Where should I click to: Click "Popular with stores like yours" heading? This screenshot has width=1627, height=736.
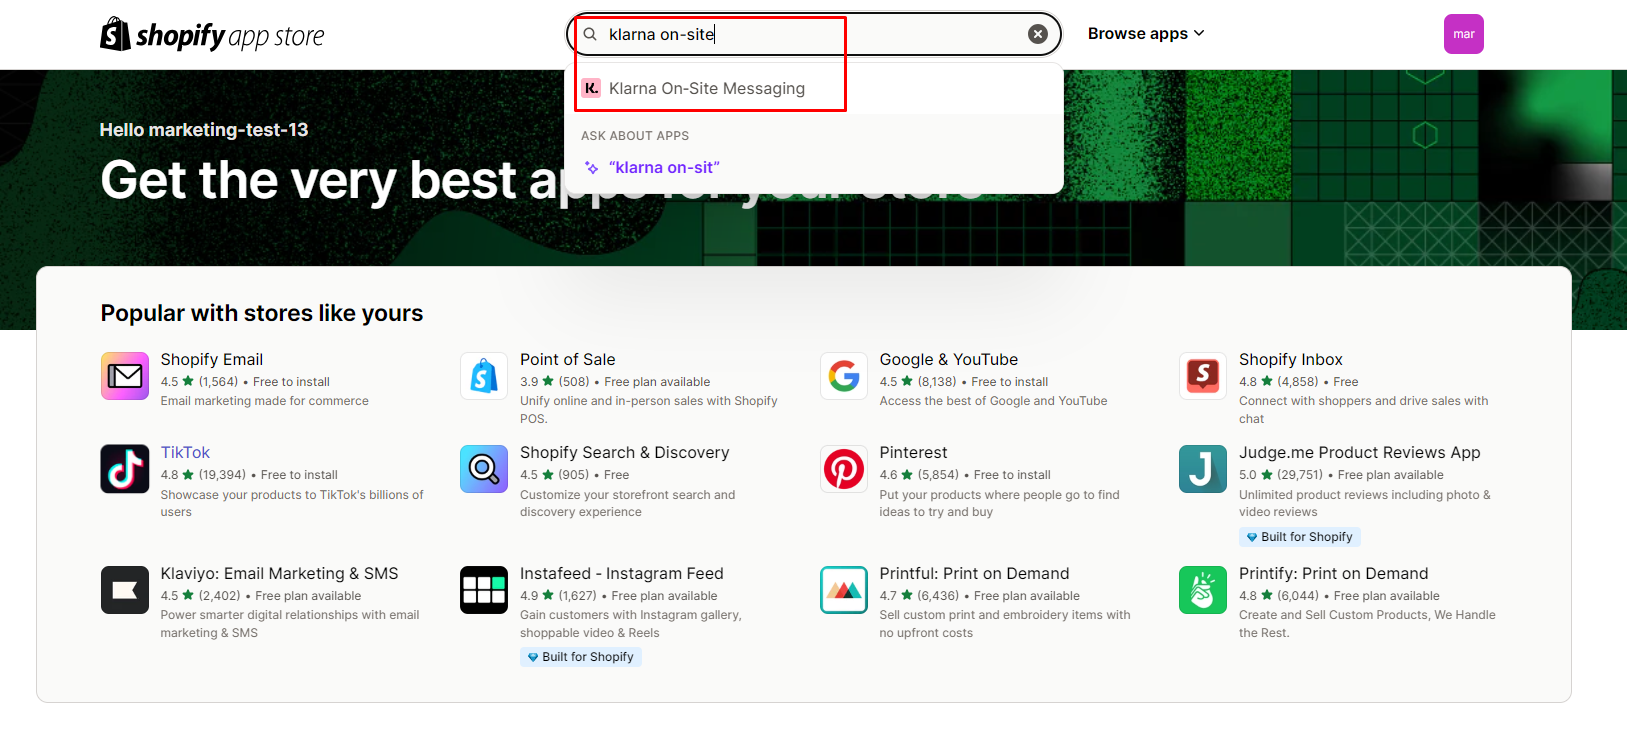[262, 314]
